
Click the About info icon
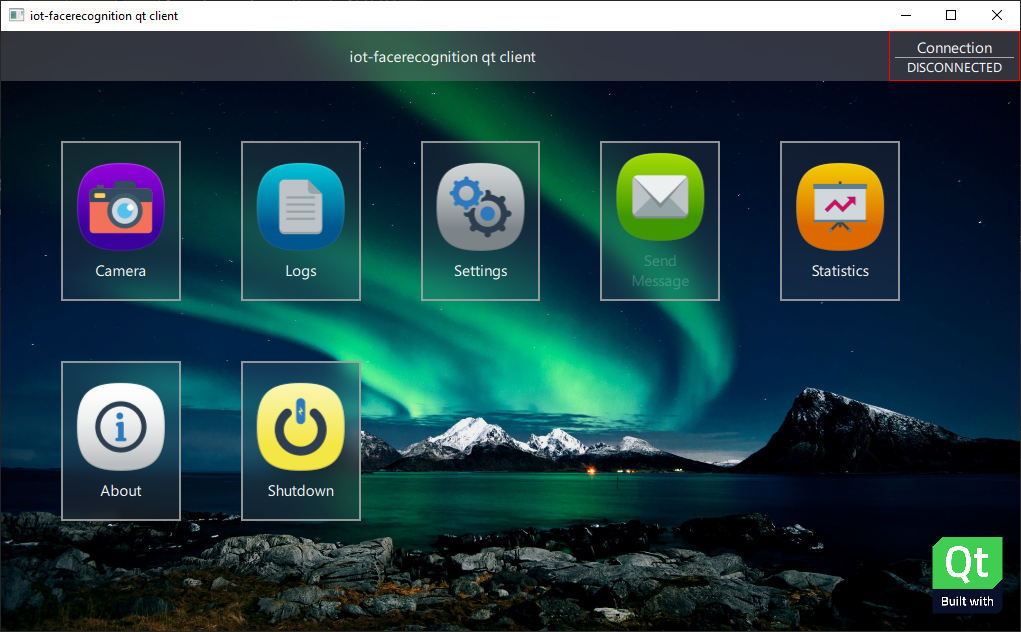(121, 427)
